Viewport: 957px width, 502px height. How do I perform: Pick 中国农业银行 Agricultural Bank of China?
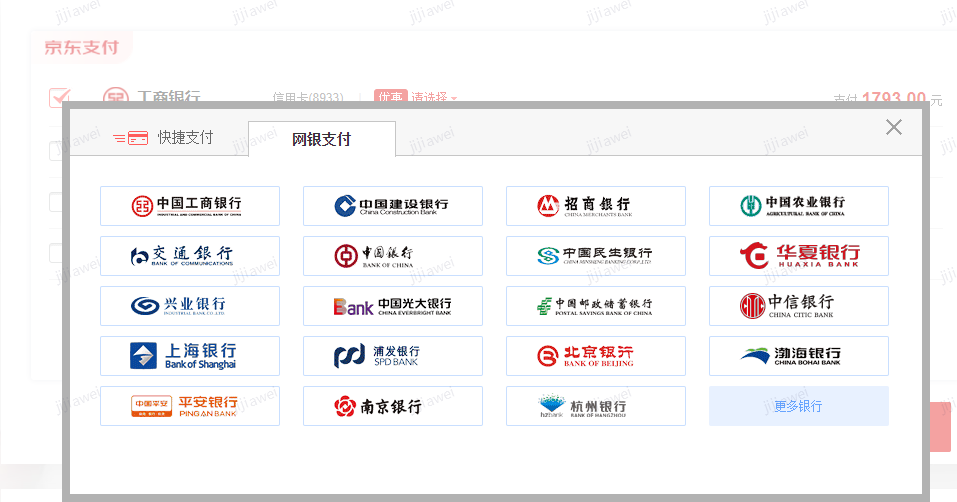(798, 206)
